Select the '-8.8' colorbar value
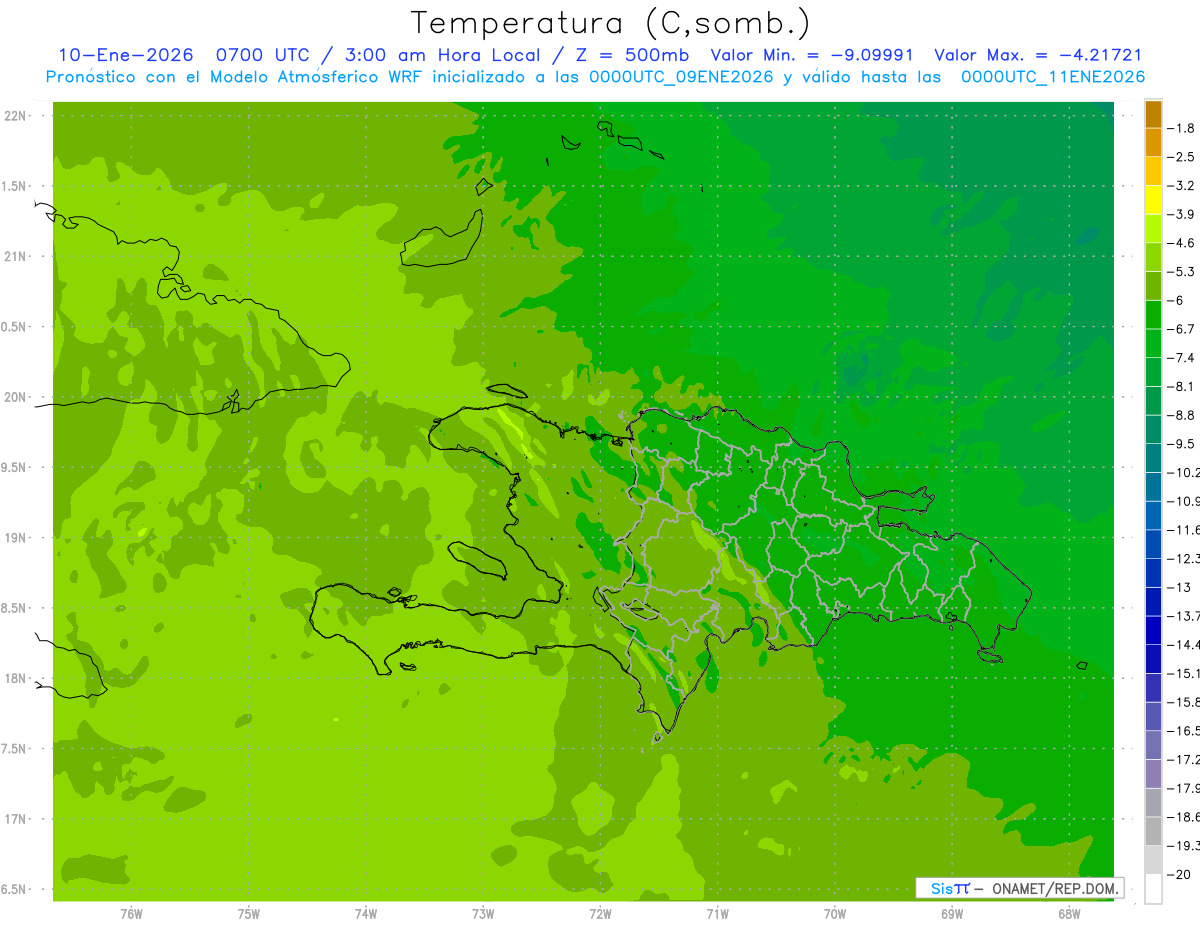Viewport: 1200px width, 927px height. pos(1180,415)
